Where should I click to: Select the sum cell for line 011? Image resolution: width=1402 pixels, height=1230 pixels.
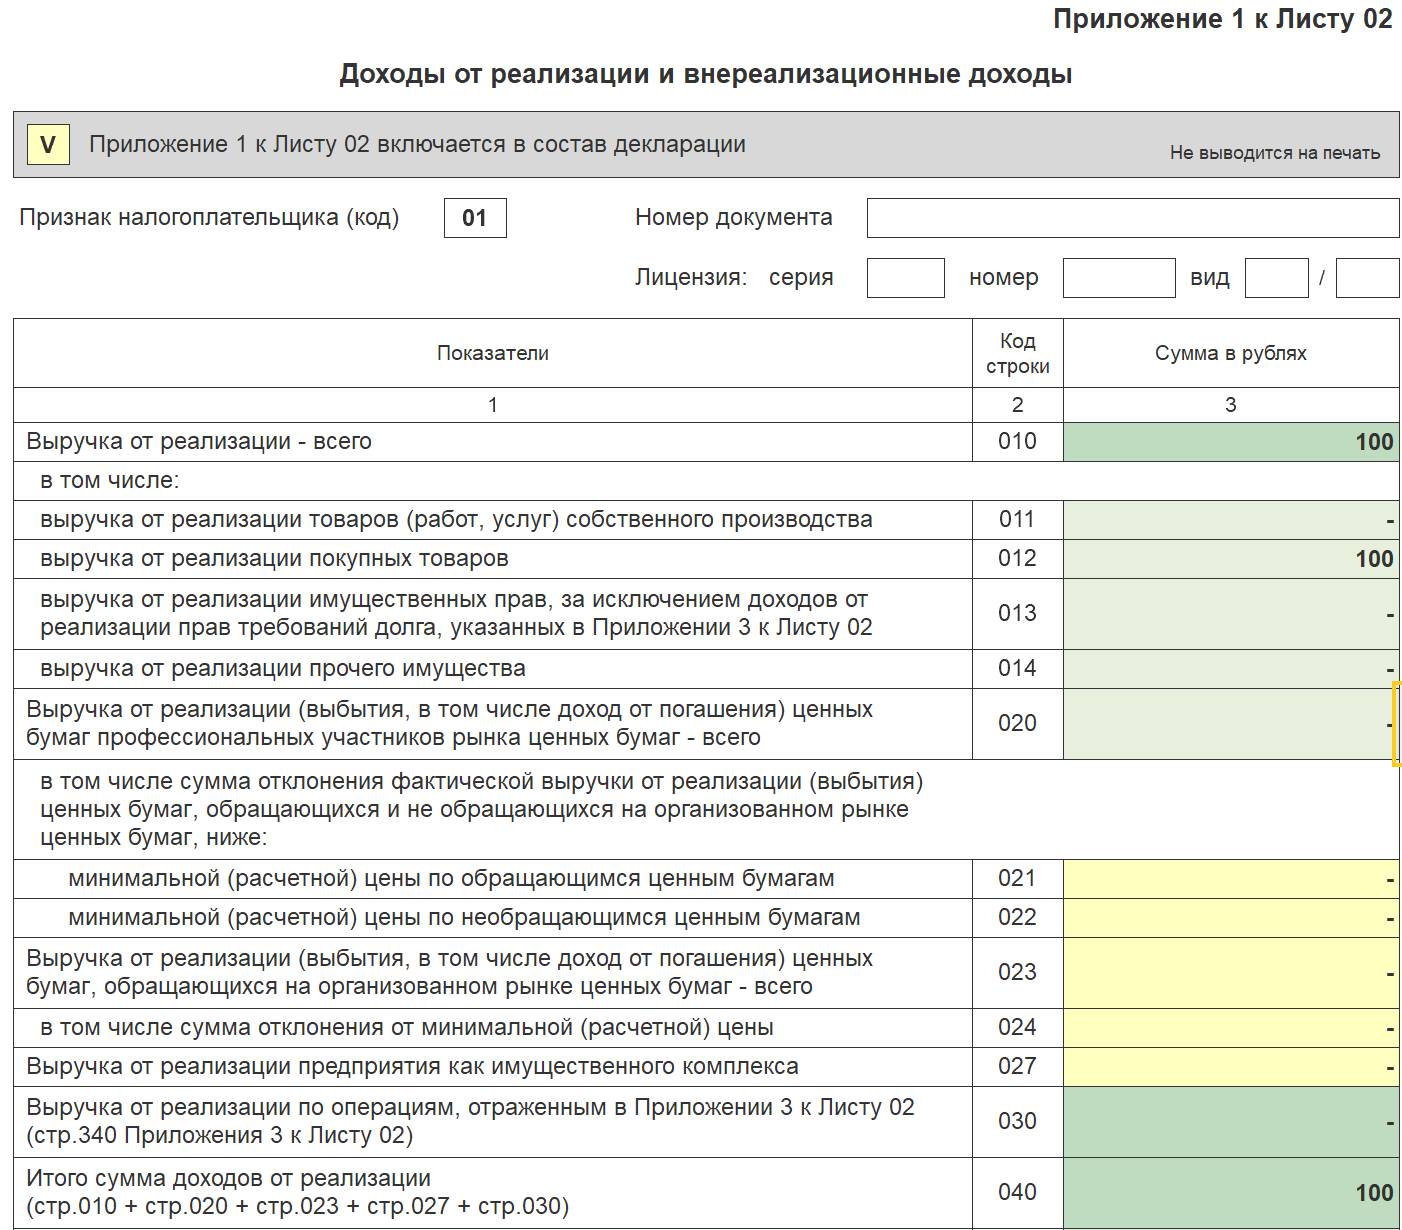1231,520
